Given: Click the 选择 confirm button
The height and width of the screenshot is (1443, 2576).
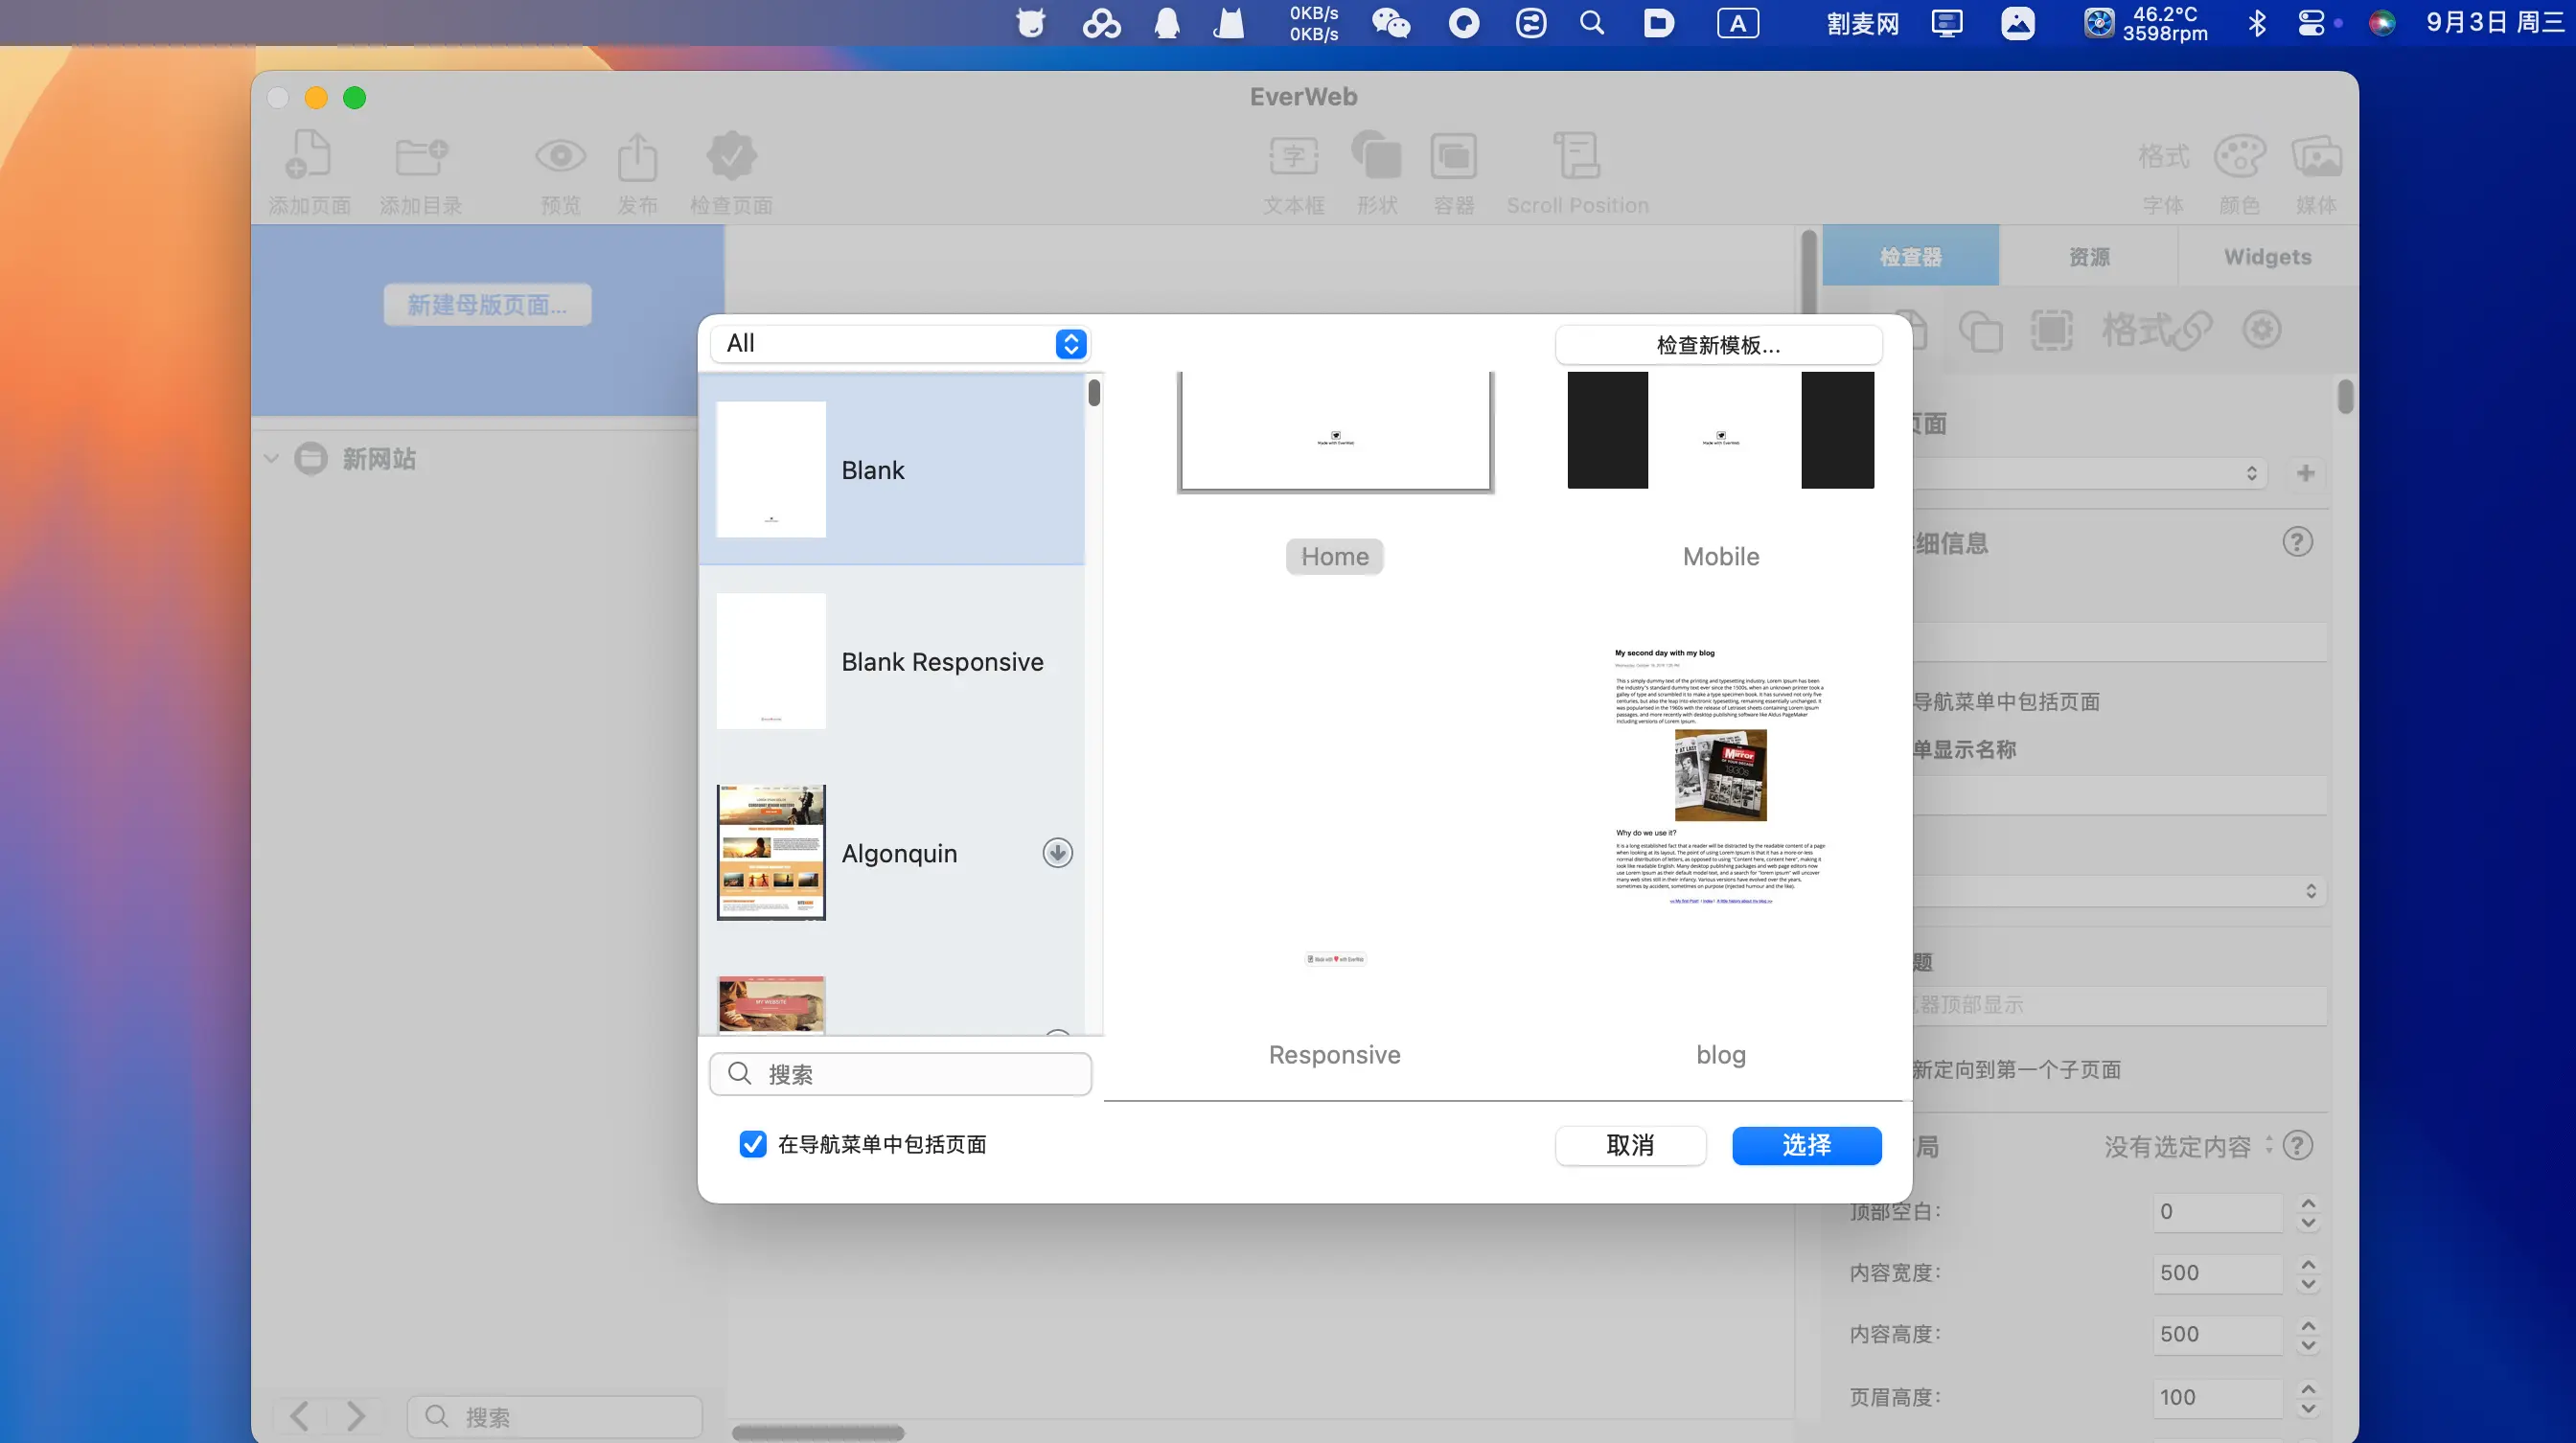Looking at the screenshot, I should (x=1806, y=1145).
